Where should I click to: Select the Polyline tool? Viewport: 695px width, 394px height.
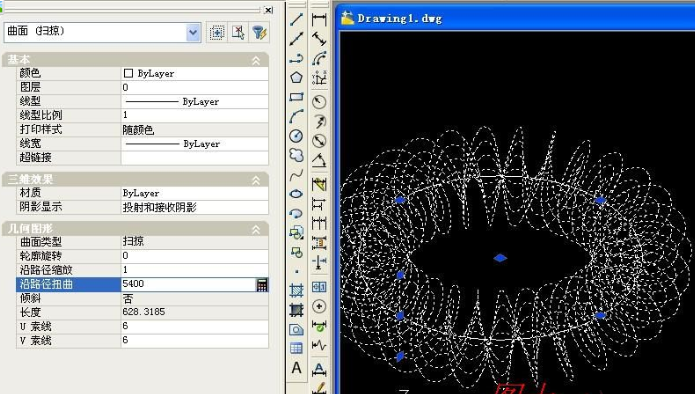click(x=297, y=58)
